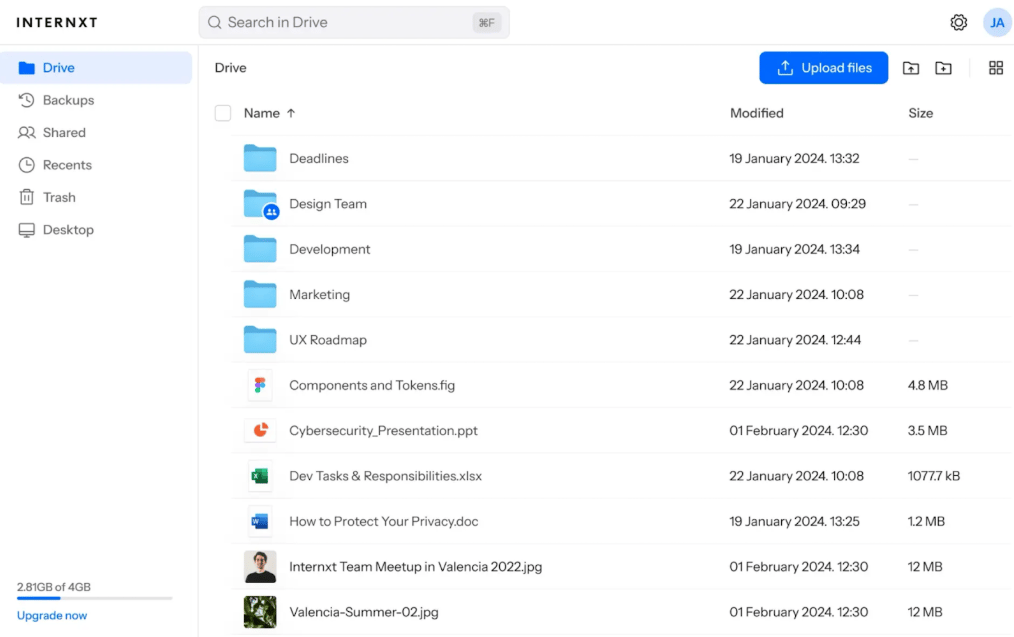Upload a folder via the folder upload icon
Viewport: 1014px width, 637px height.
(911, 67)
